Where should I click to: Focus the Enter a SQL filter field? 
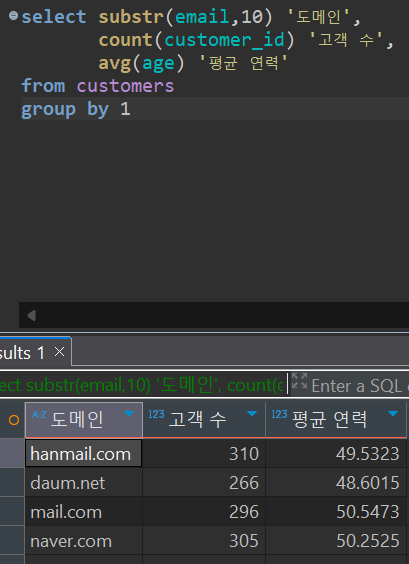[360, 386]
